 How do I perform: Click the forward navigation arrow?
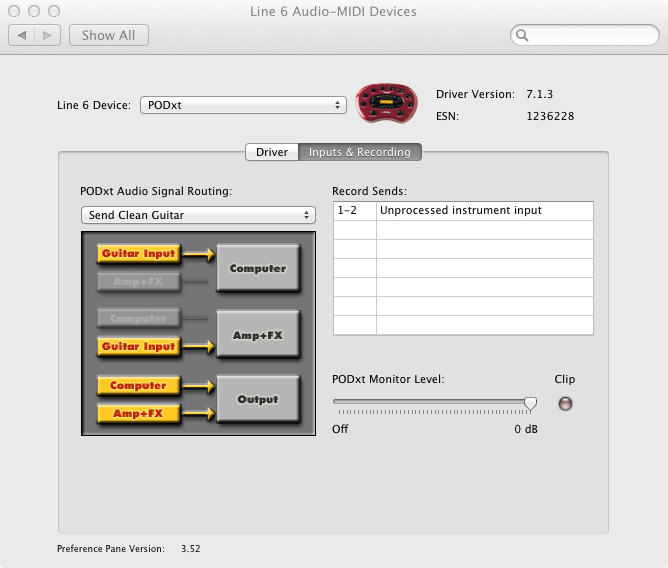tap(47, 35)
